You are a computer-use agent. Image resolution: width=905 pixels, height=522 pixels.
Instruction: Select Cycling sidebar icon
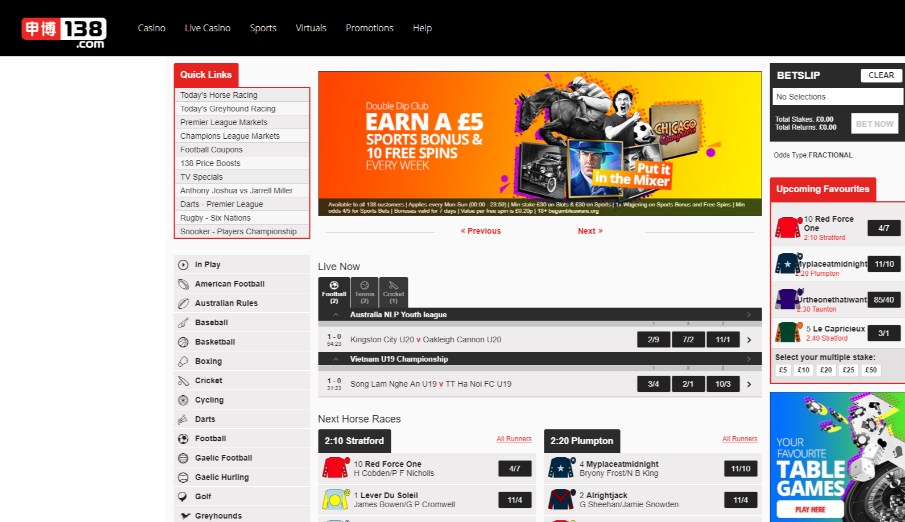(x=183, y=400)
